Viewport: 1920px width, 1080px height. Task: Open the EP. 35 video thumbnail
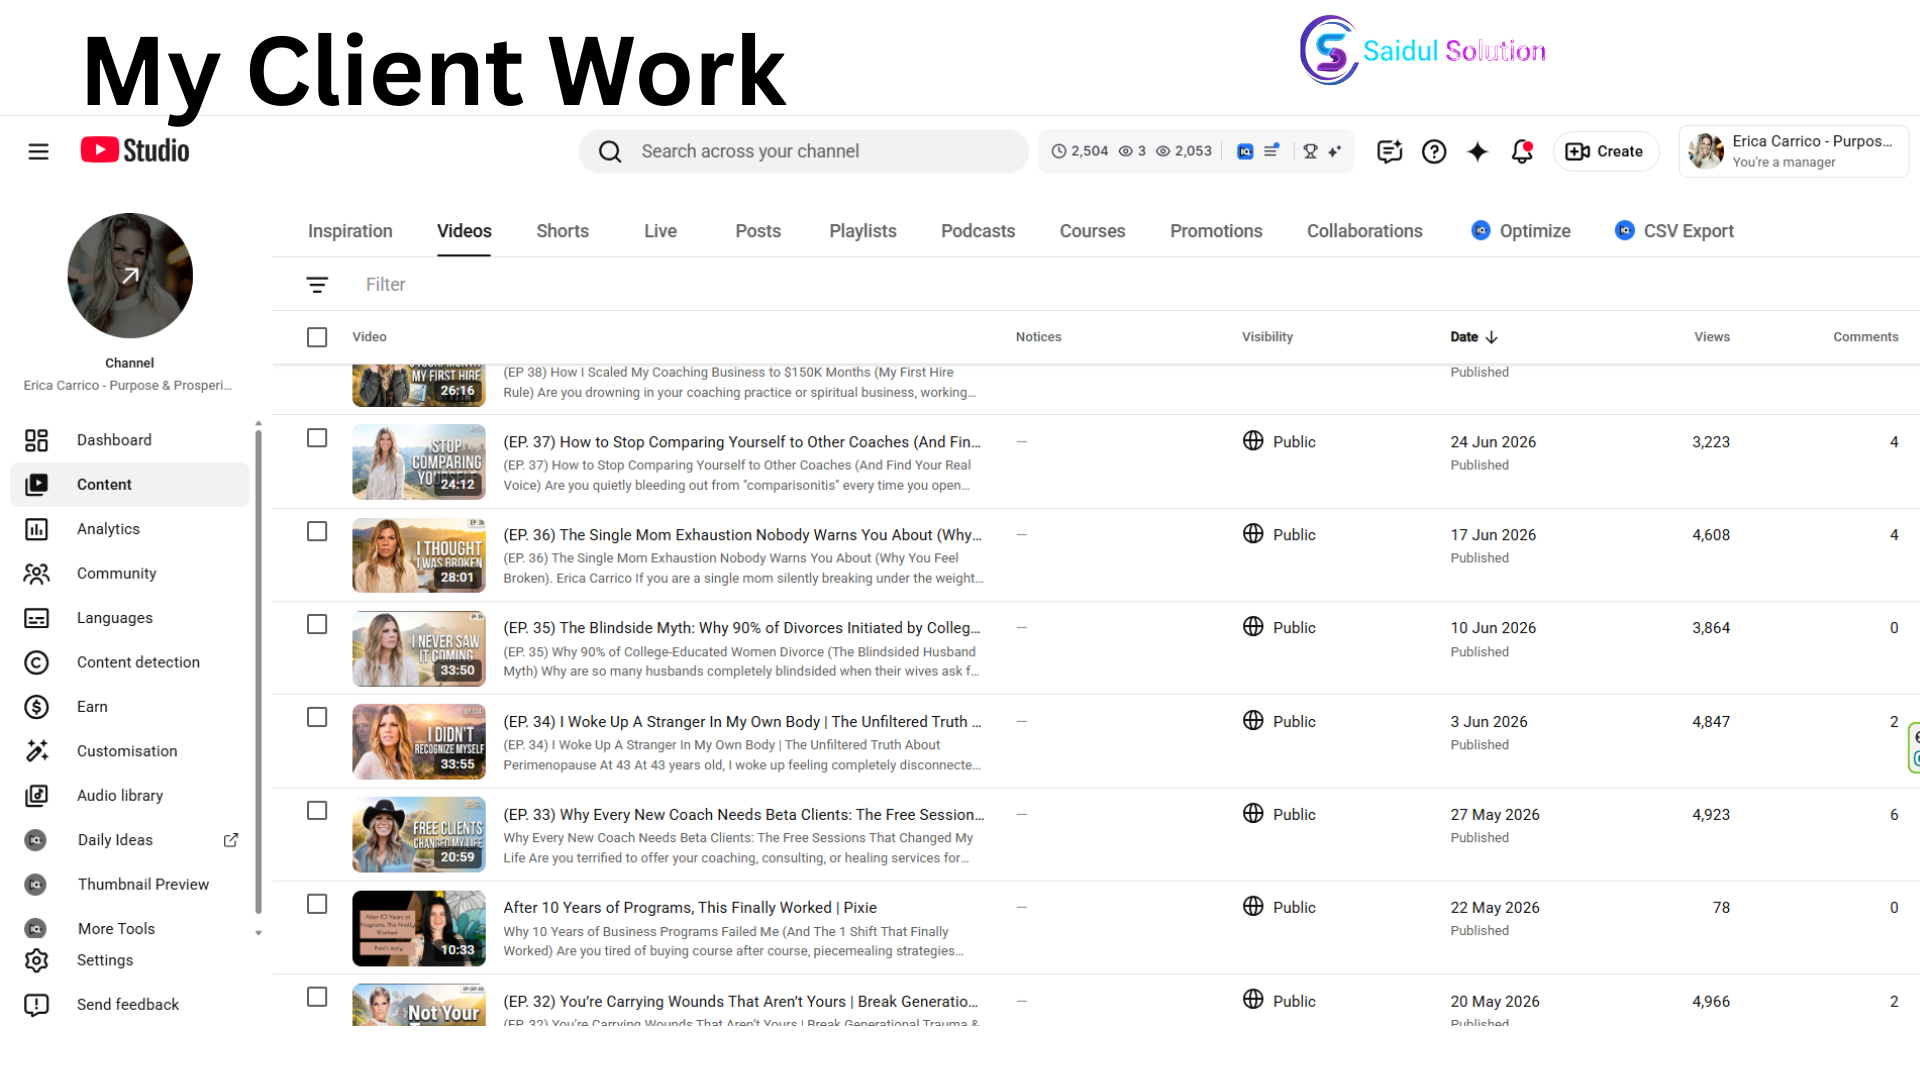(419, 649)
